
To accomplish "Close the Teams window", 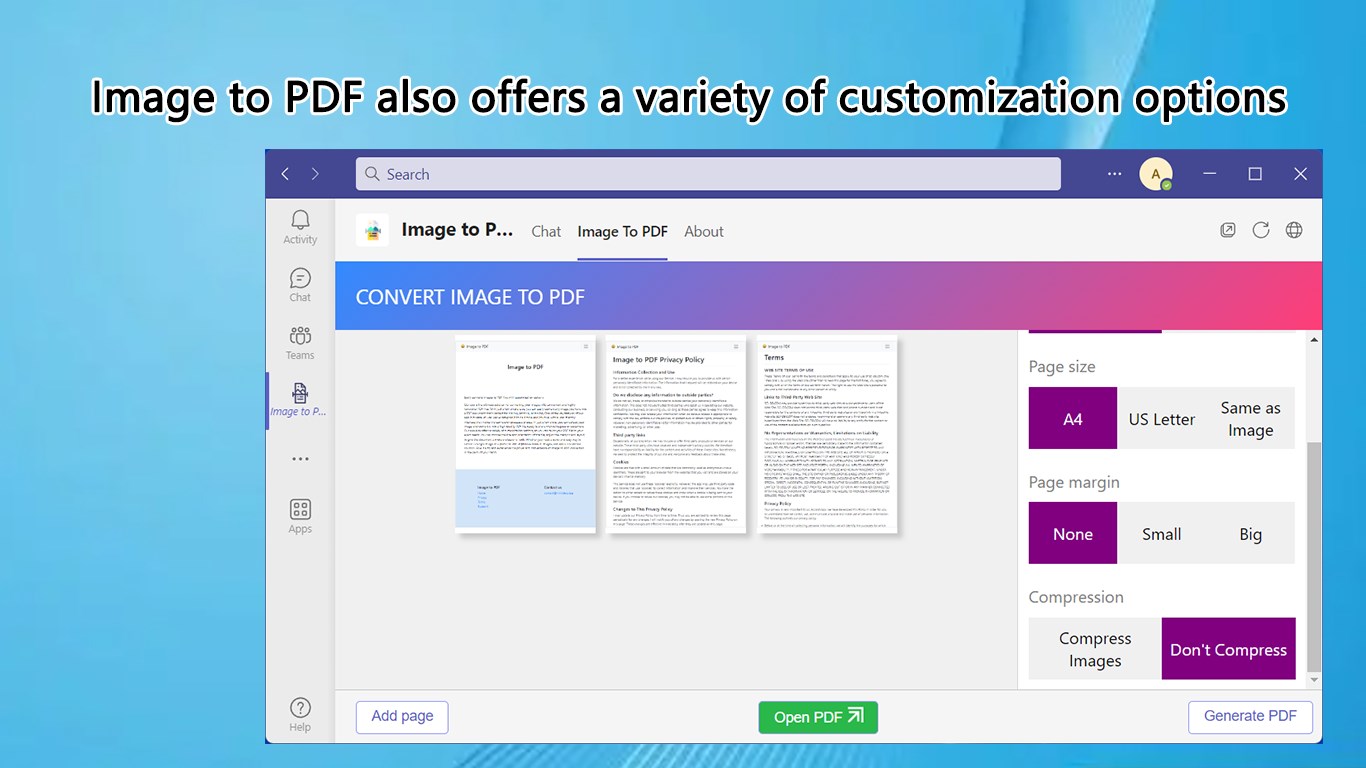I will pyautogui.click(x=1300, y=174).
